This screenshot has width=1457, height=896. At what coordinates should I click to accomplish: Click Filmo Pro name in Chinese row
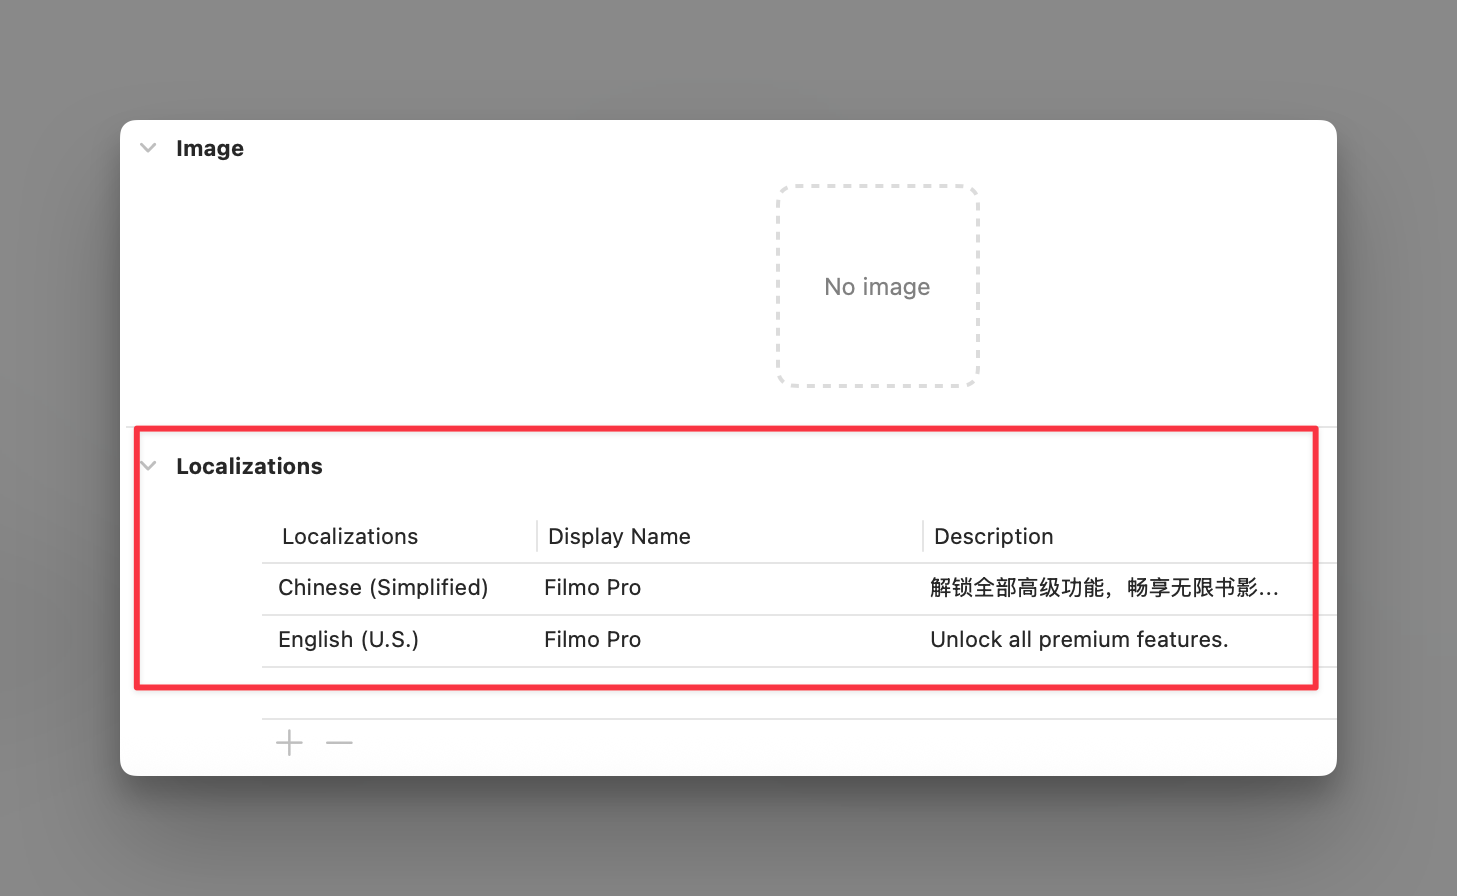click(592, 588)
